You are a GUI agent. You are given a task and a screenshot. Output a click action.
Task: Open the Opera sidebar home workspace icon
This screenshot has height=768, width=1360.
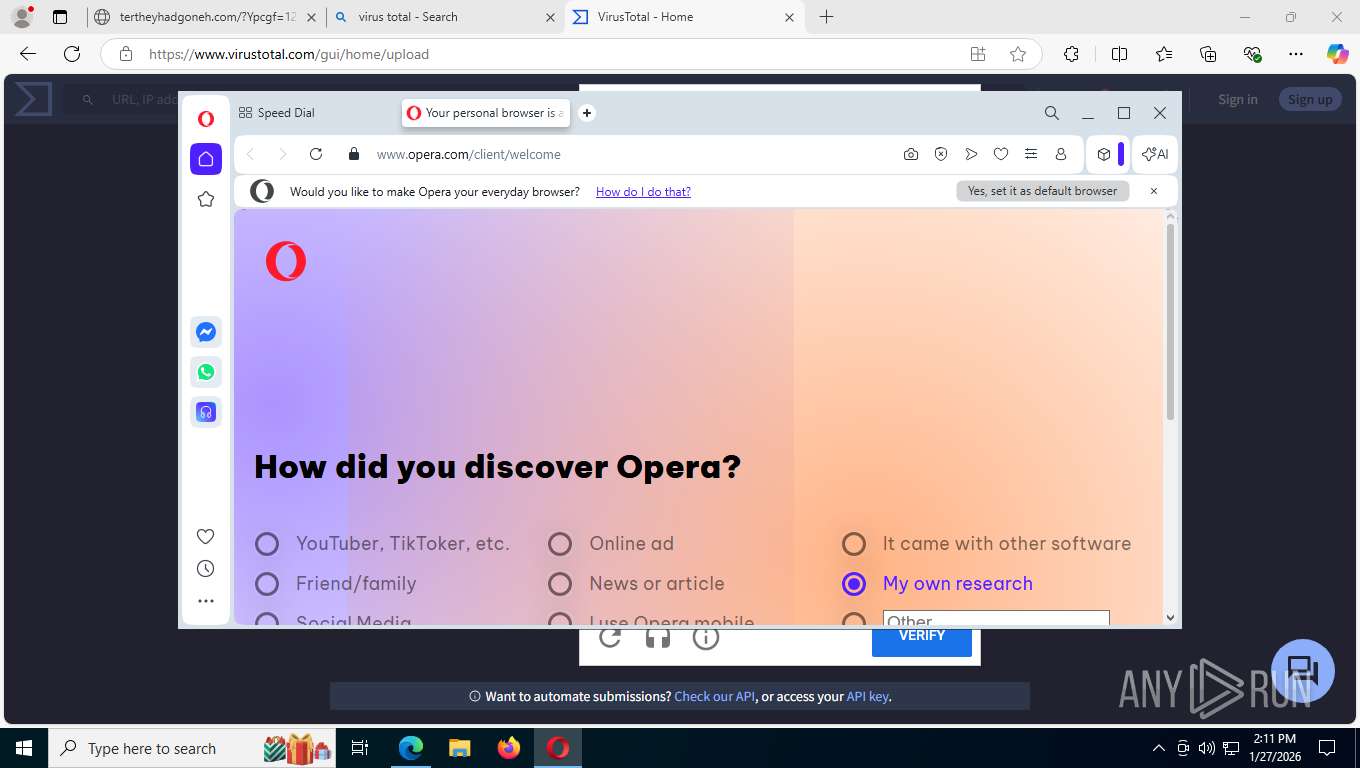(206, 159)
